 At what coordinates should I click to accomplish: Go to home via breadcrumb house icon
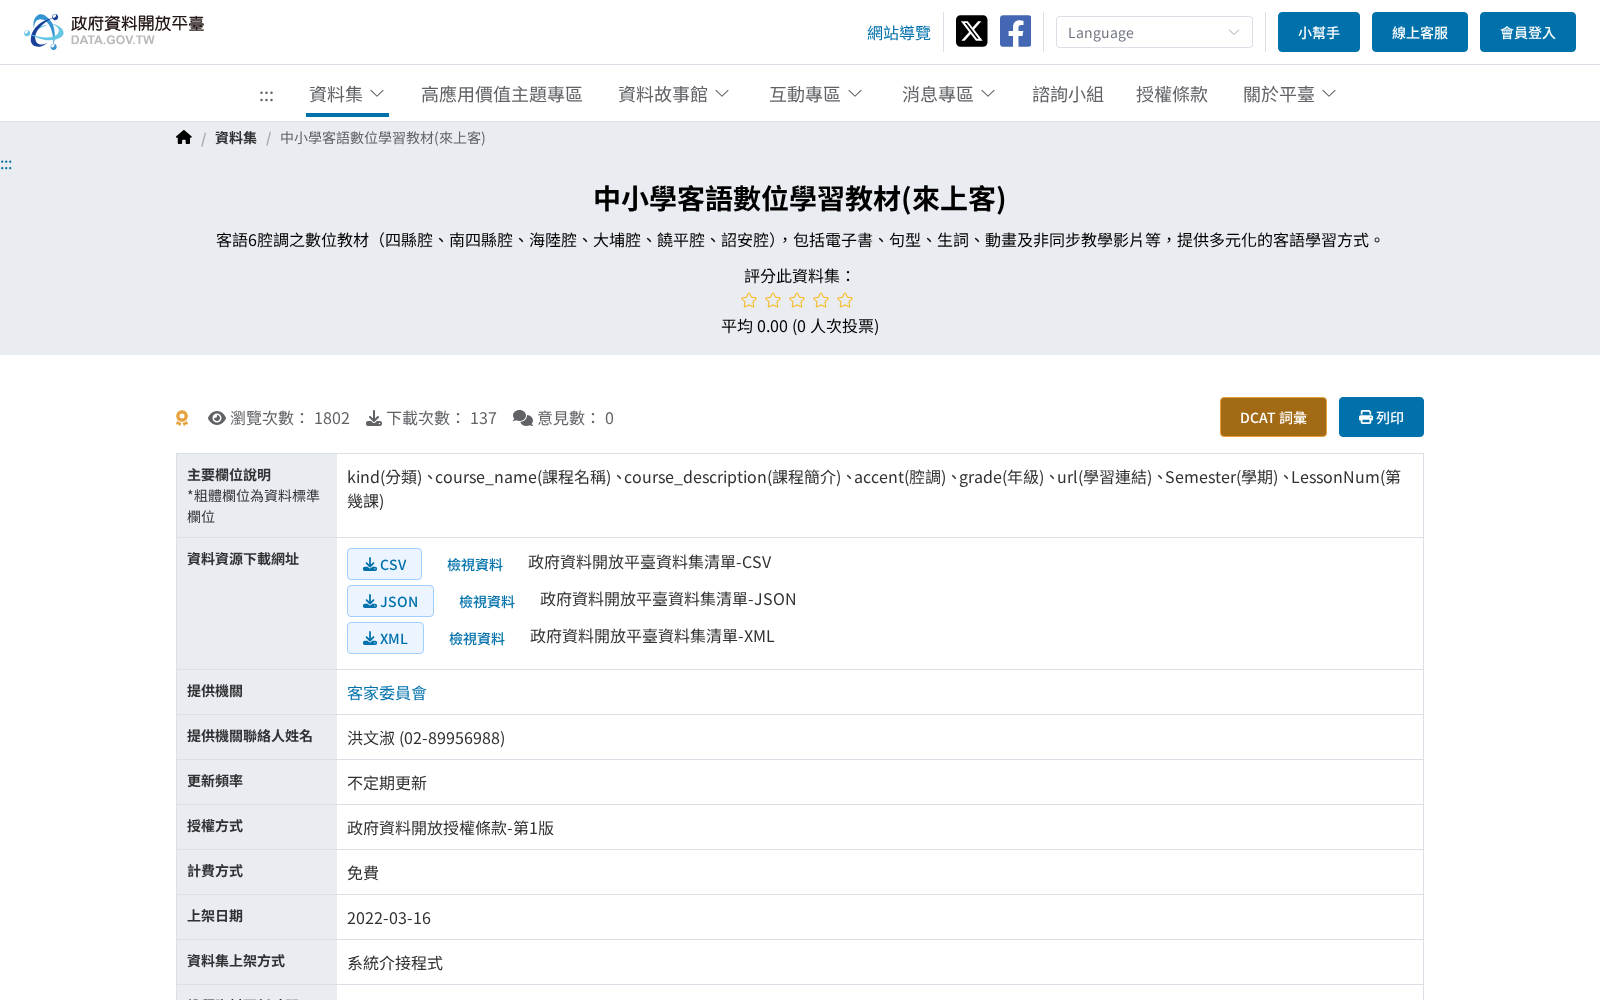pos(183,138)
